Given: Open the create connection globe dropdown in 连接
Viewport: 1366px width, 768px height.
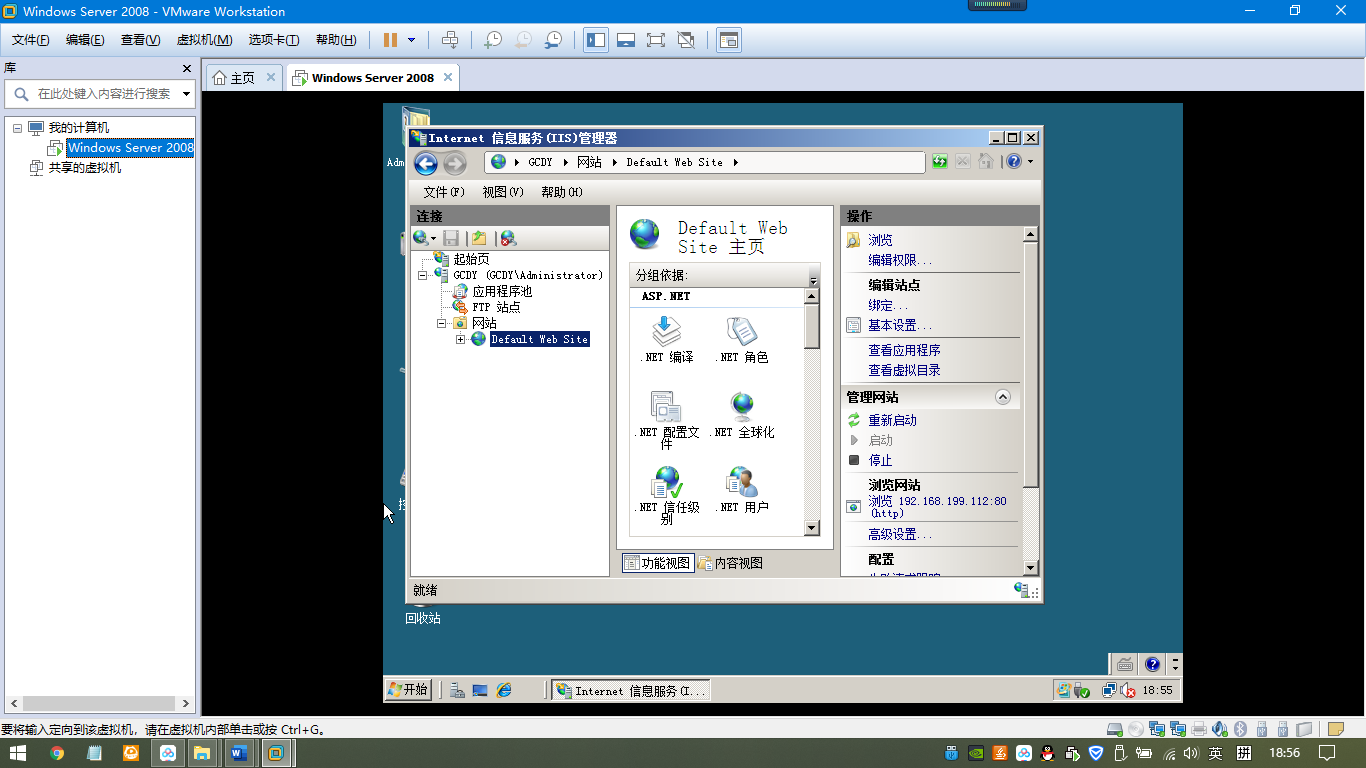Looking at the screenshot, I should [x=425, y=238].
